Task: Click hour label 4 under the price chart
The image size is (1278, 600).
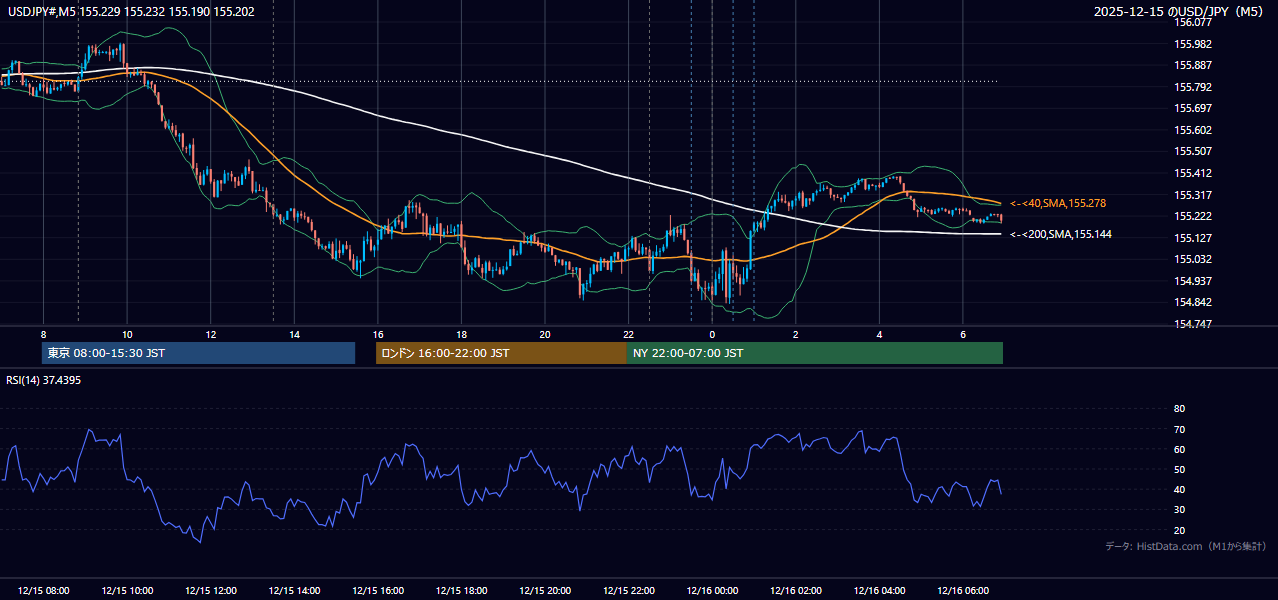Action: [879, 334]
